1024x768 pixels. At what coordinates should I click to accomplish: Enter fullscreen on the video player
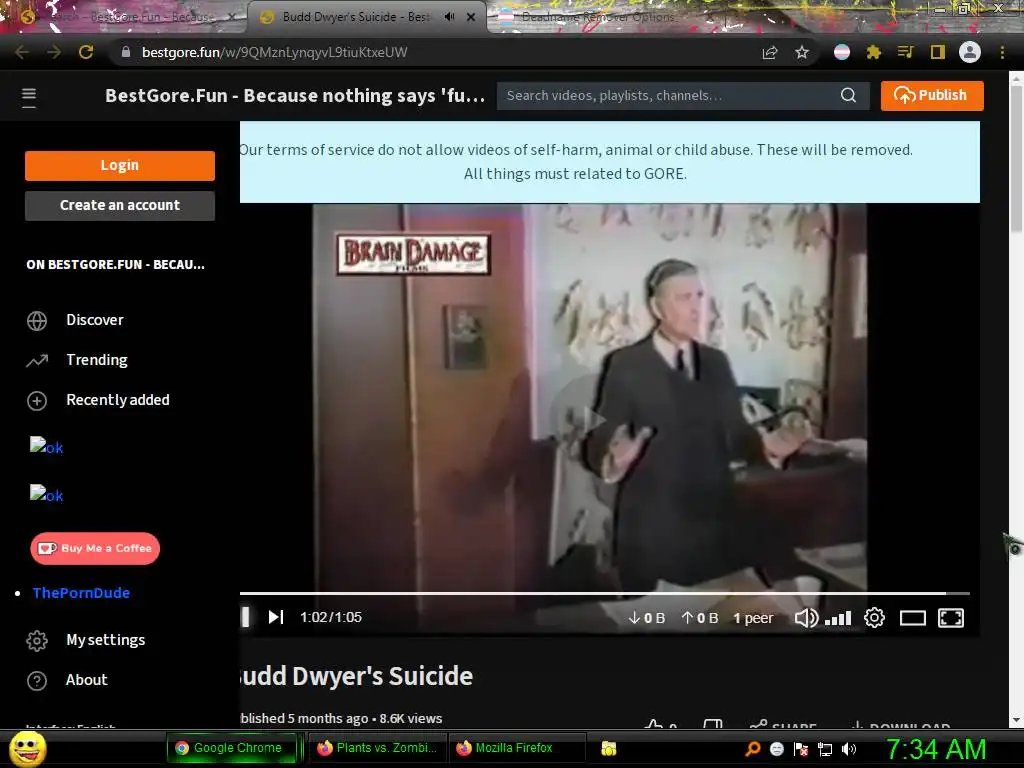951,618
